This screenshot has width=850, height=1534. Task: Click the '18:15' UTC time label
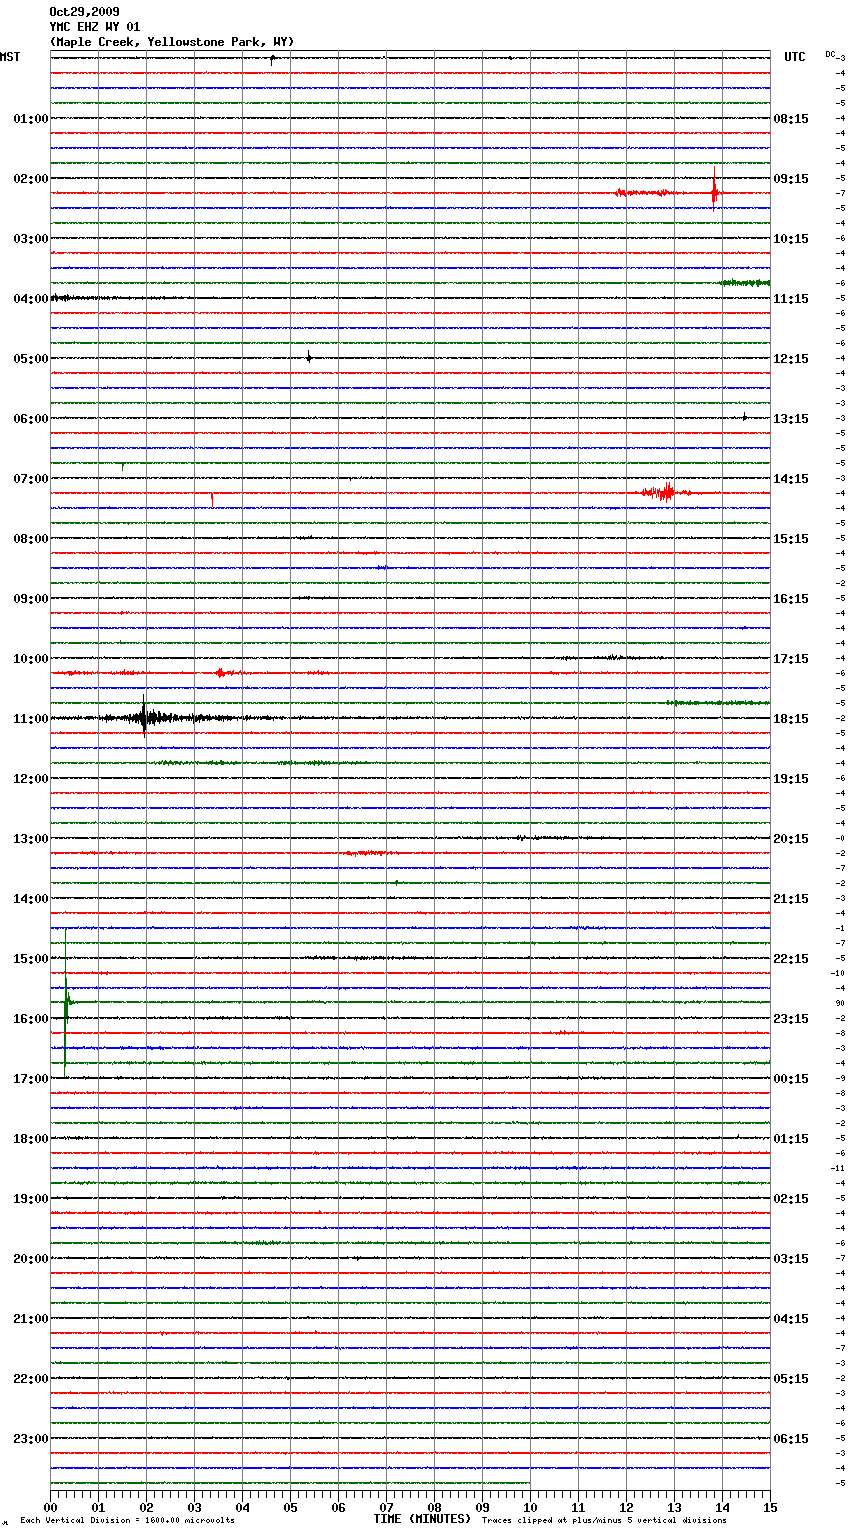tap(791, 718)
